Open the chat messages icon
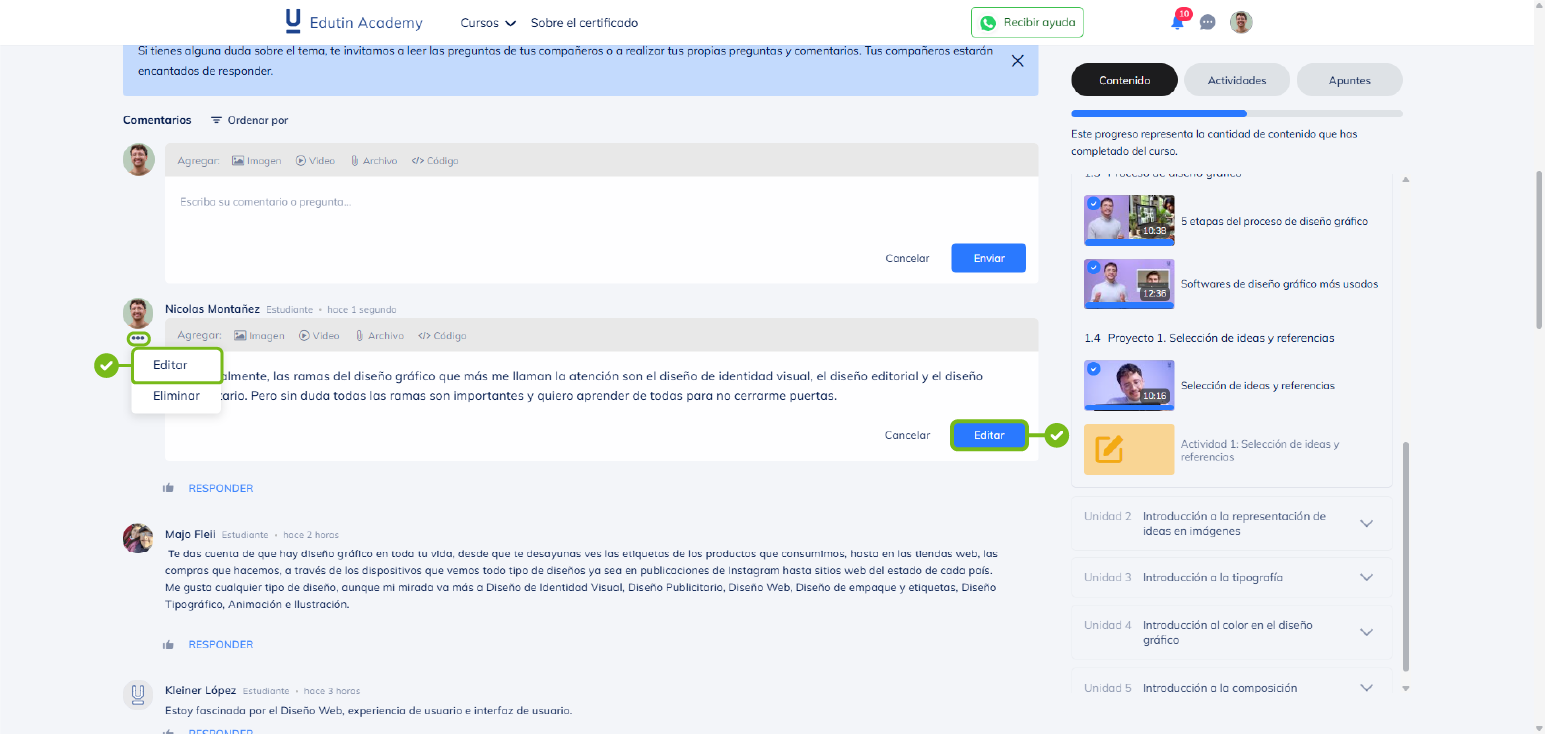The height and width of the screenshot is (735, 1546). 1207,22
